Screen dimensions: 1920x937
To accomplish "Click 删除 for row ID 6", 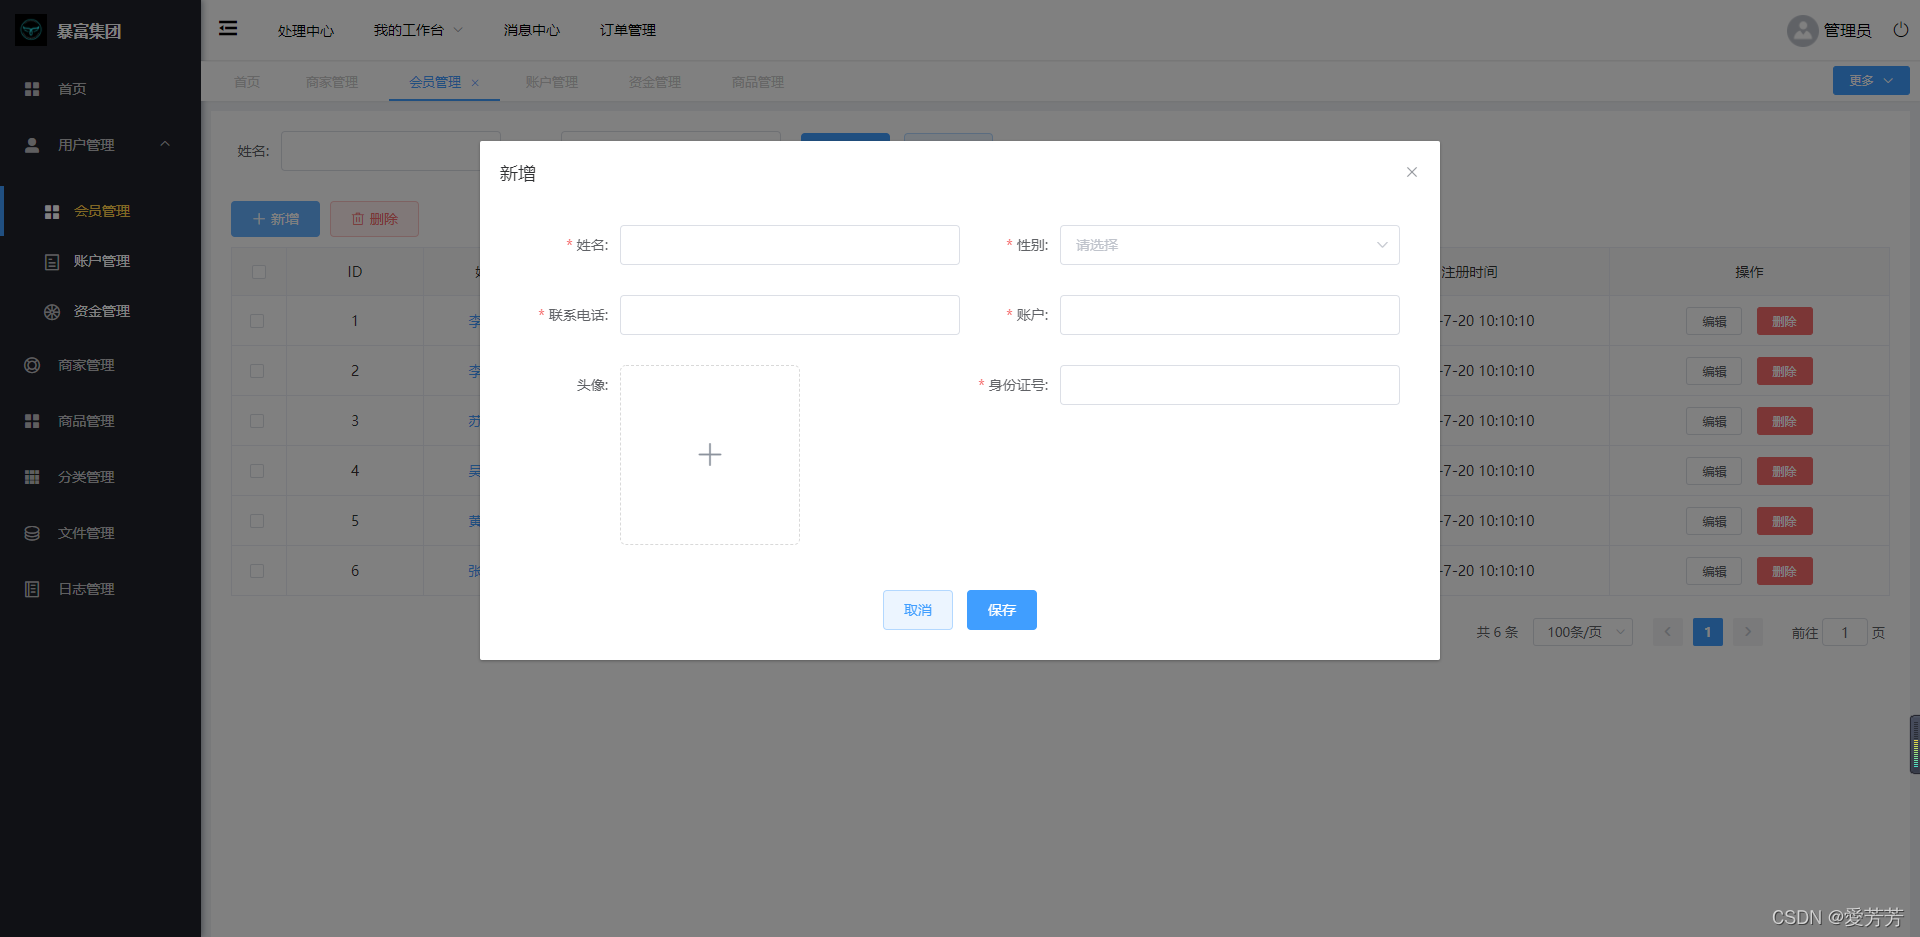I will pos(1785,571).
